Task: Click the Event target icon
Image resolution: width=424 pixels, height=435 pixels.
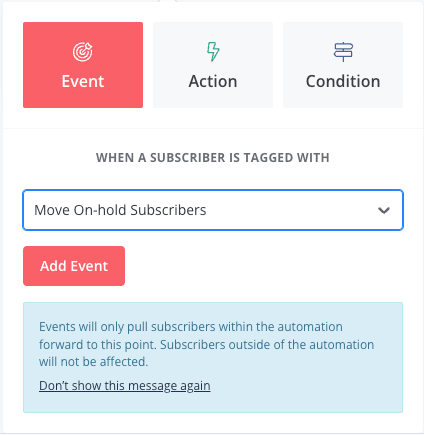Action: pos(83,52)
